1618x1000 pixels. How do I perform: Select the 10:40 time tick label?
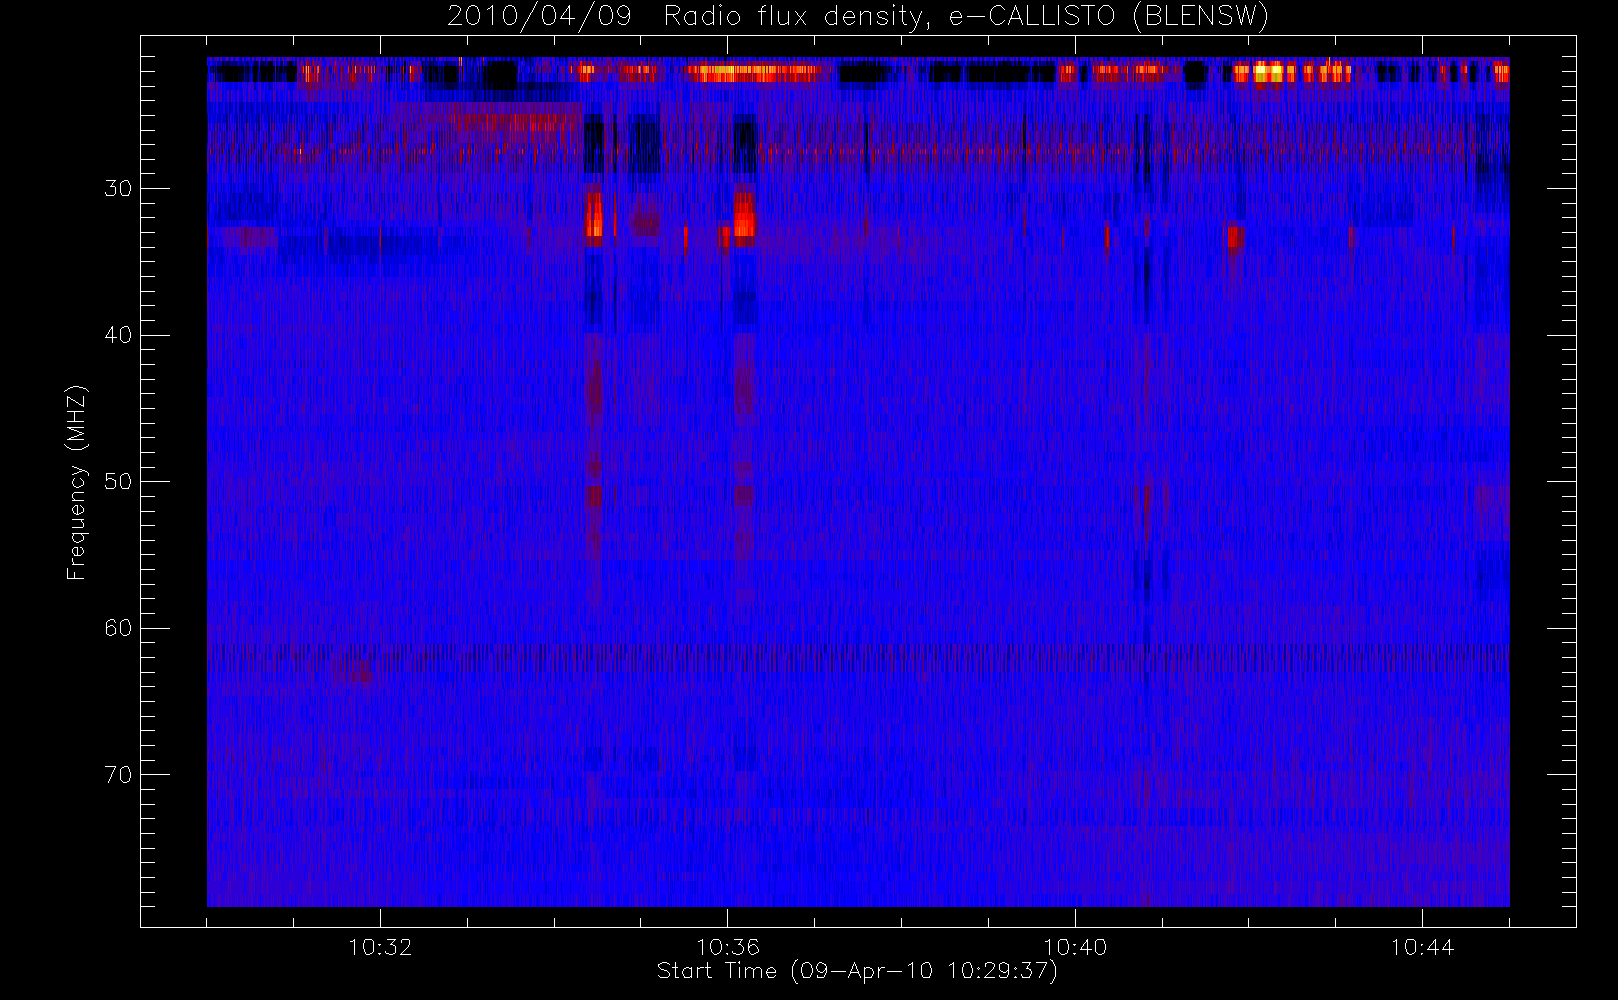[1075, 947]
